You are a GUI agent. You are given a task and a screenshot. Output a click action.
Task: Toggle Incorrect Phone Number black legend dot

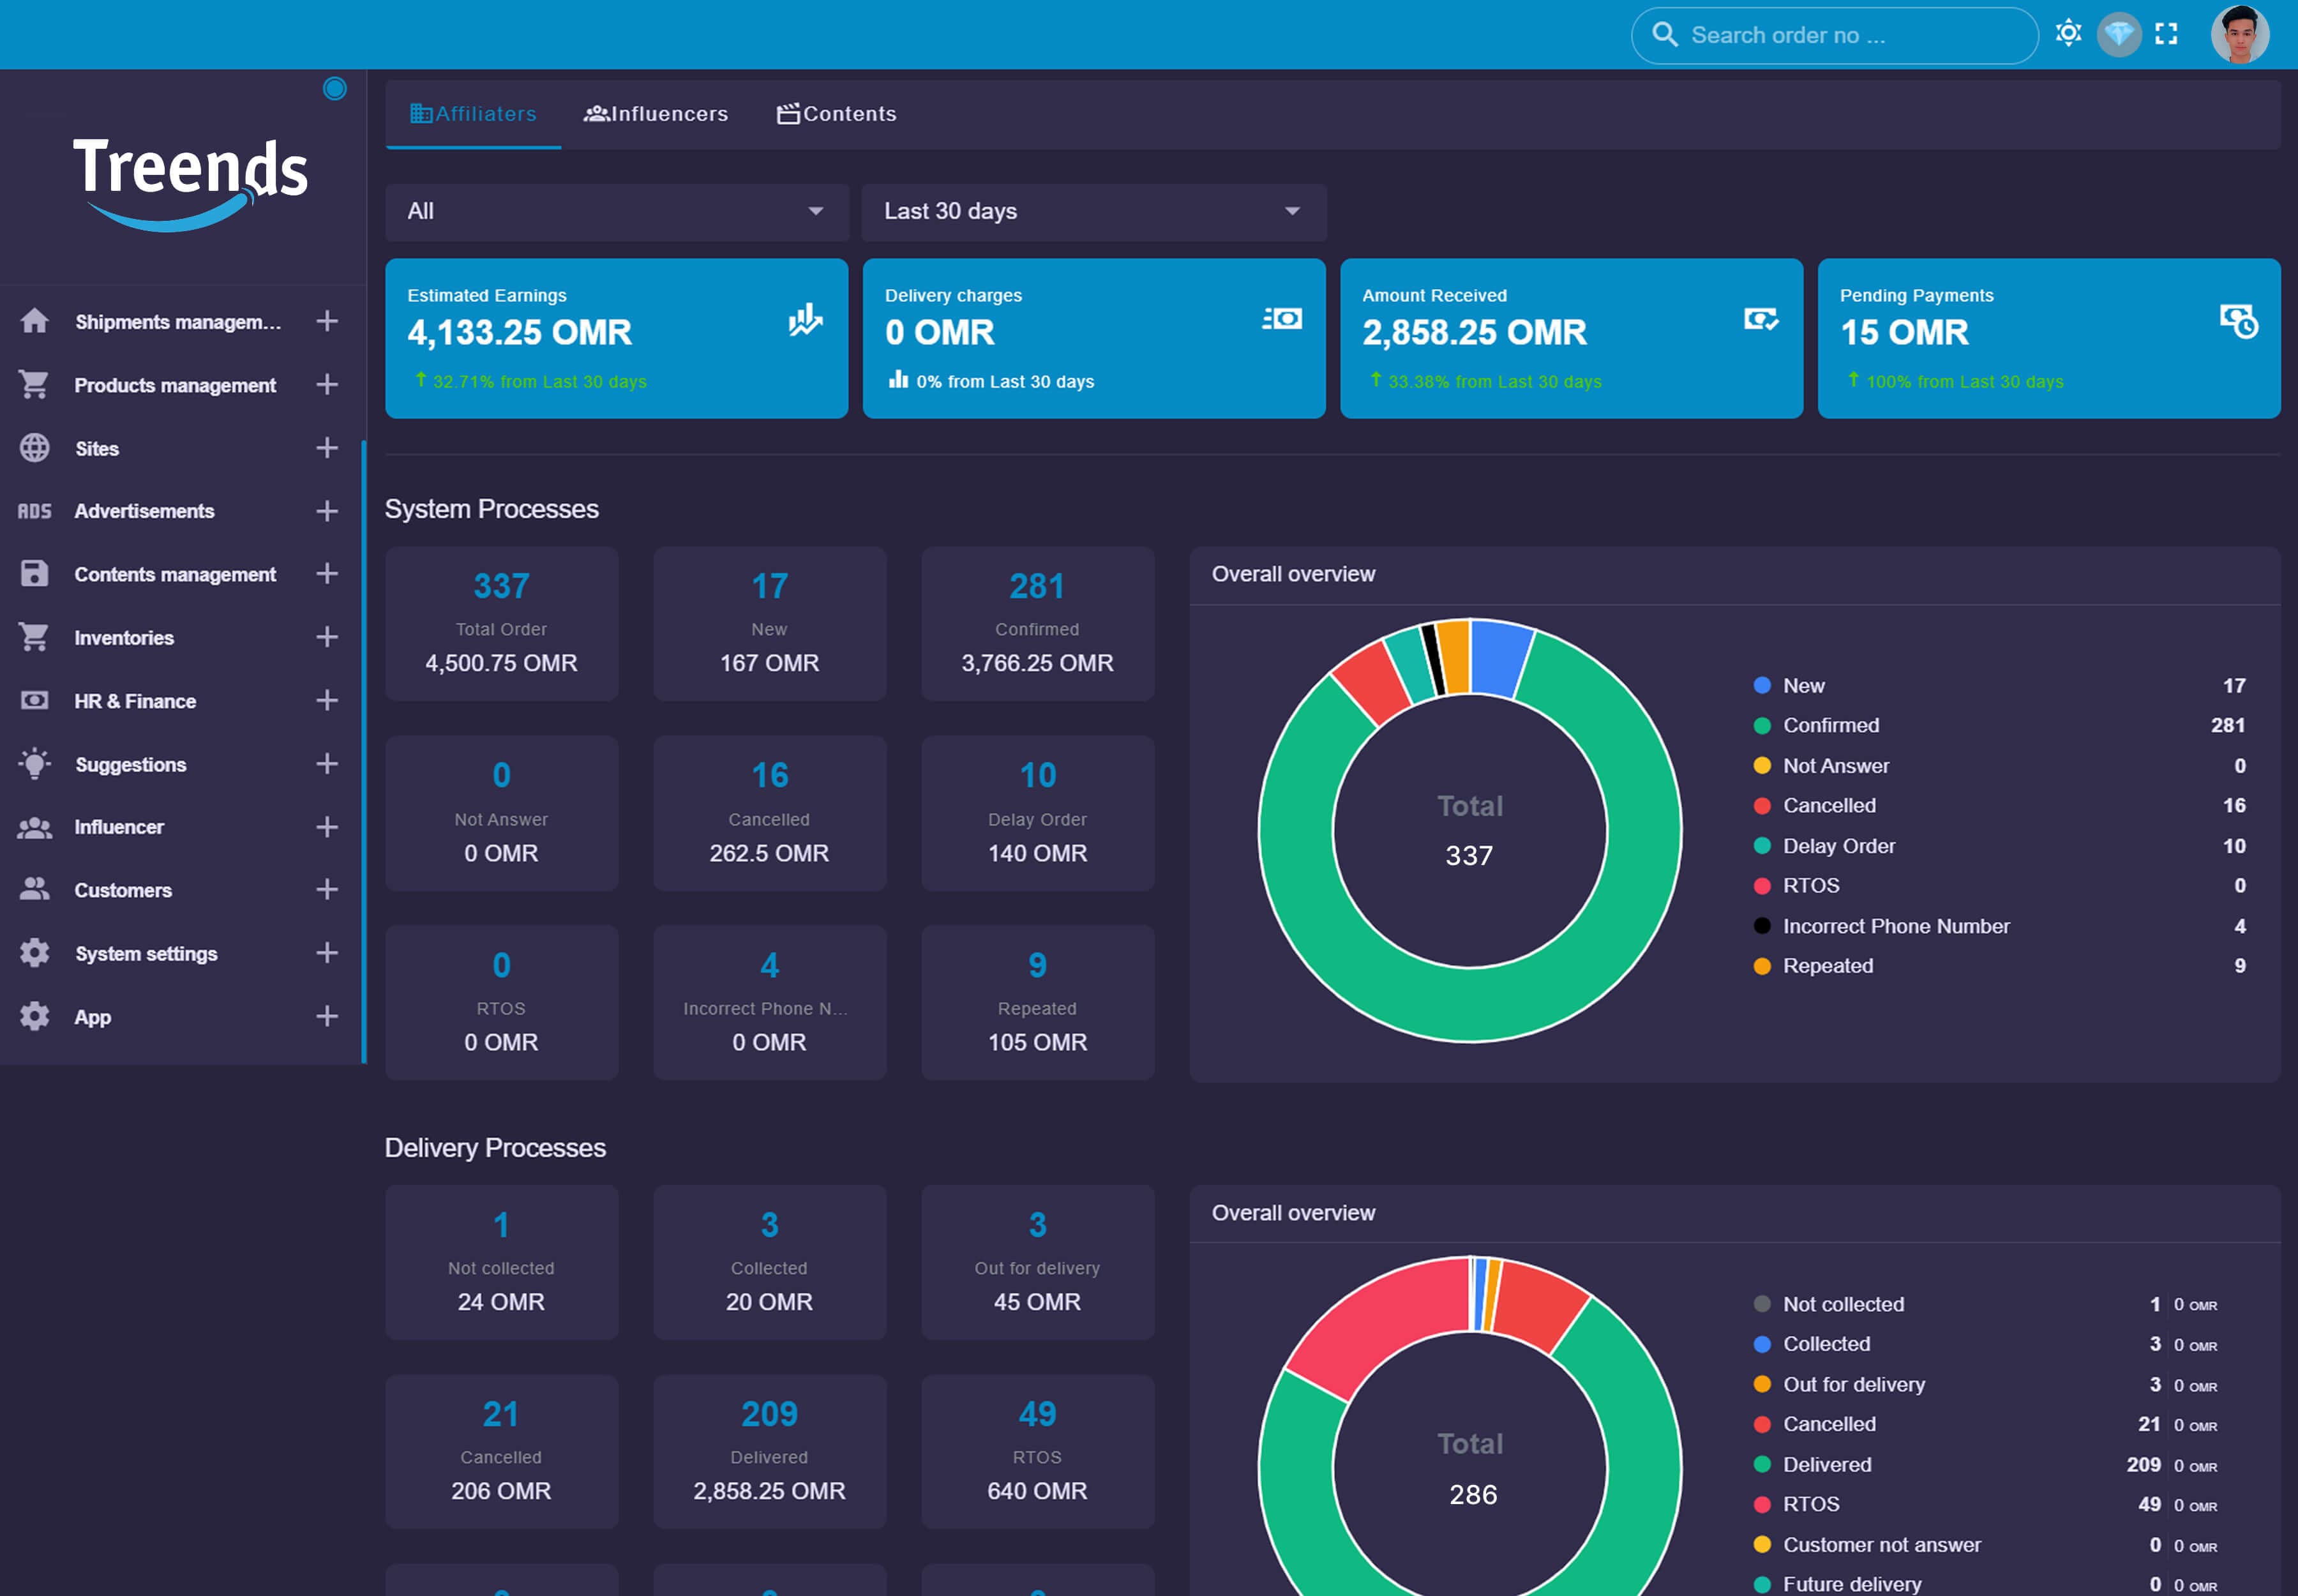pos(1762,926)
